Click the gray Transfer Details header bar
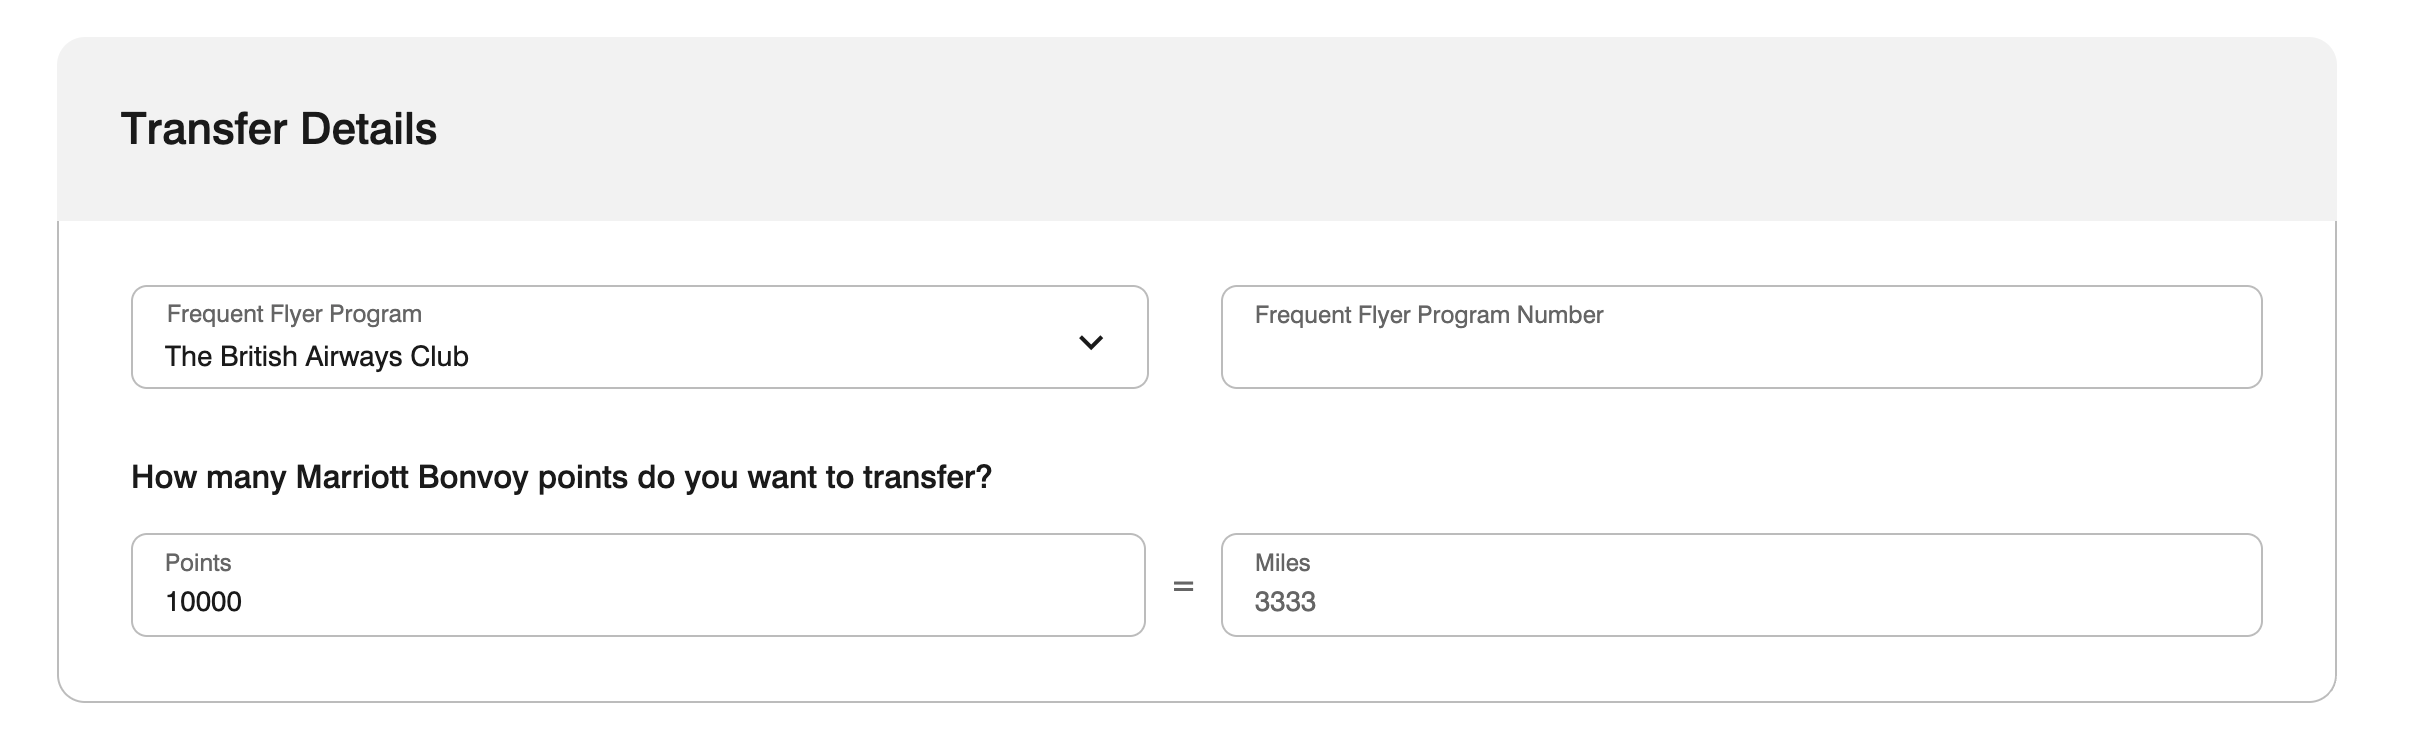The height and width of the screenshot is (734, 2414). [1400, 129]
